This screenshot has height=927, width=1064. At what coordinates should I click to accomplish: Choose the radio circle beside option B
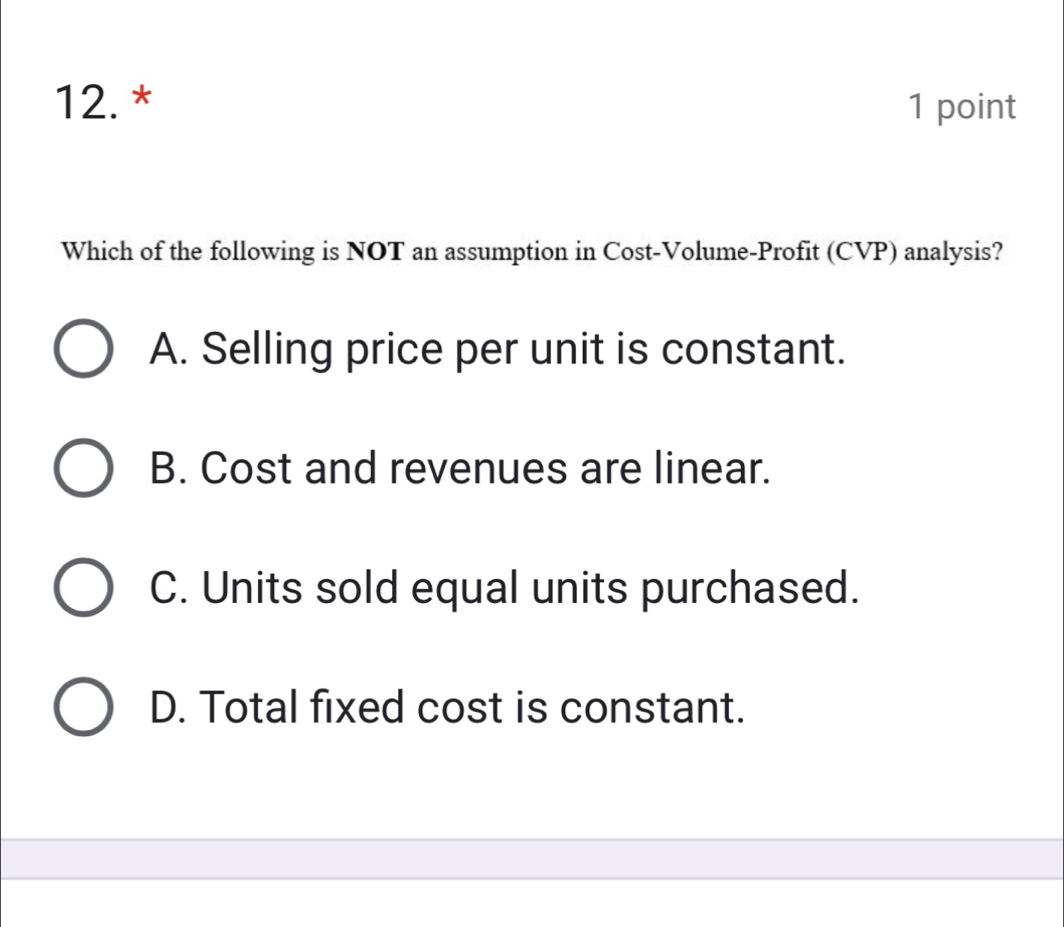(83, 468)
